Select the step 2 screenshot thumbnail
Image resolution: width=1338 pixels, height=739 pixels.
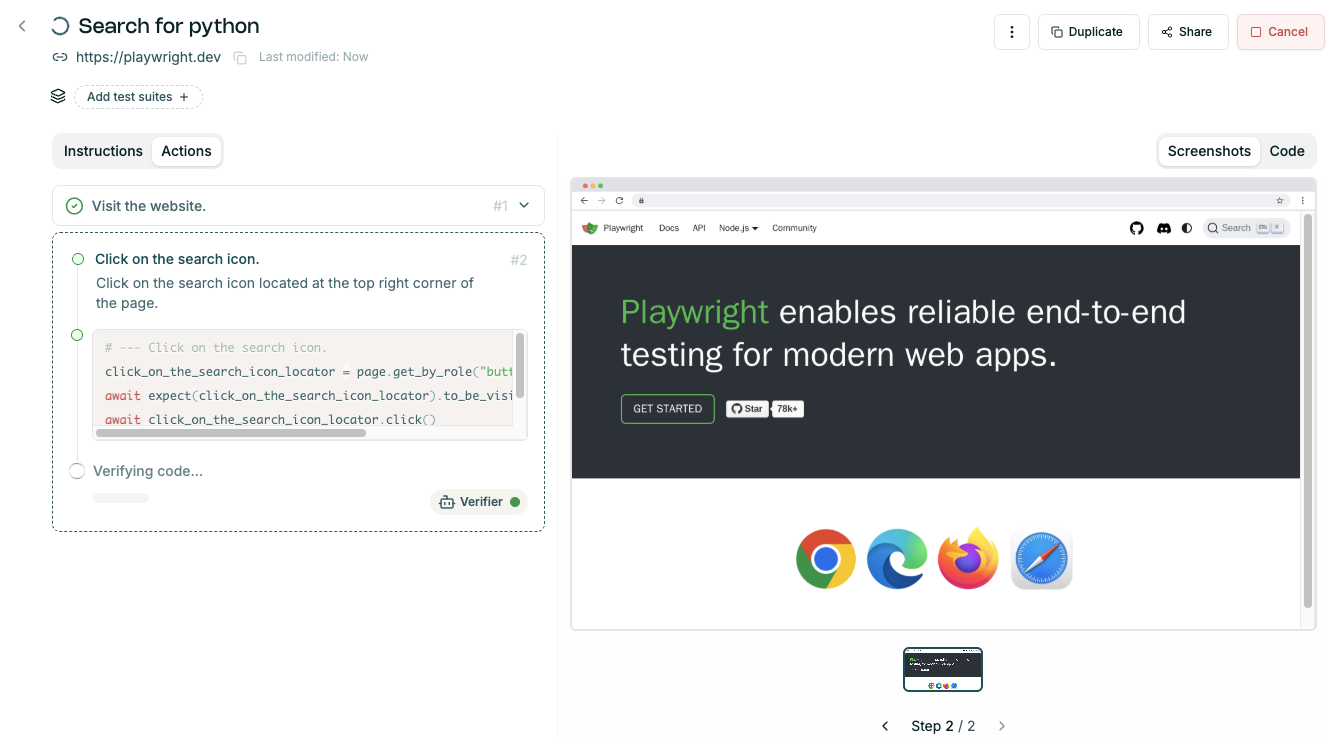tap(942, 669)
